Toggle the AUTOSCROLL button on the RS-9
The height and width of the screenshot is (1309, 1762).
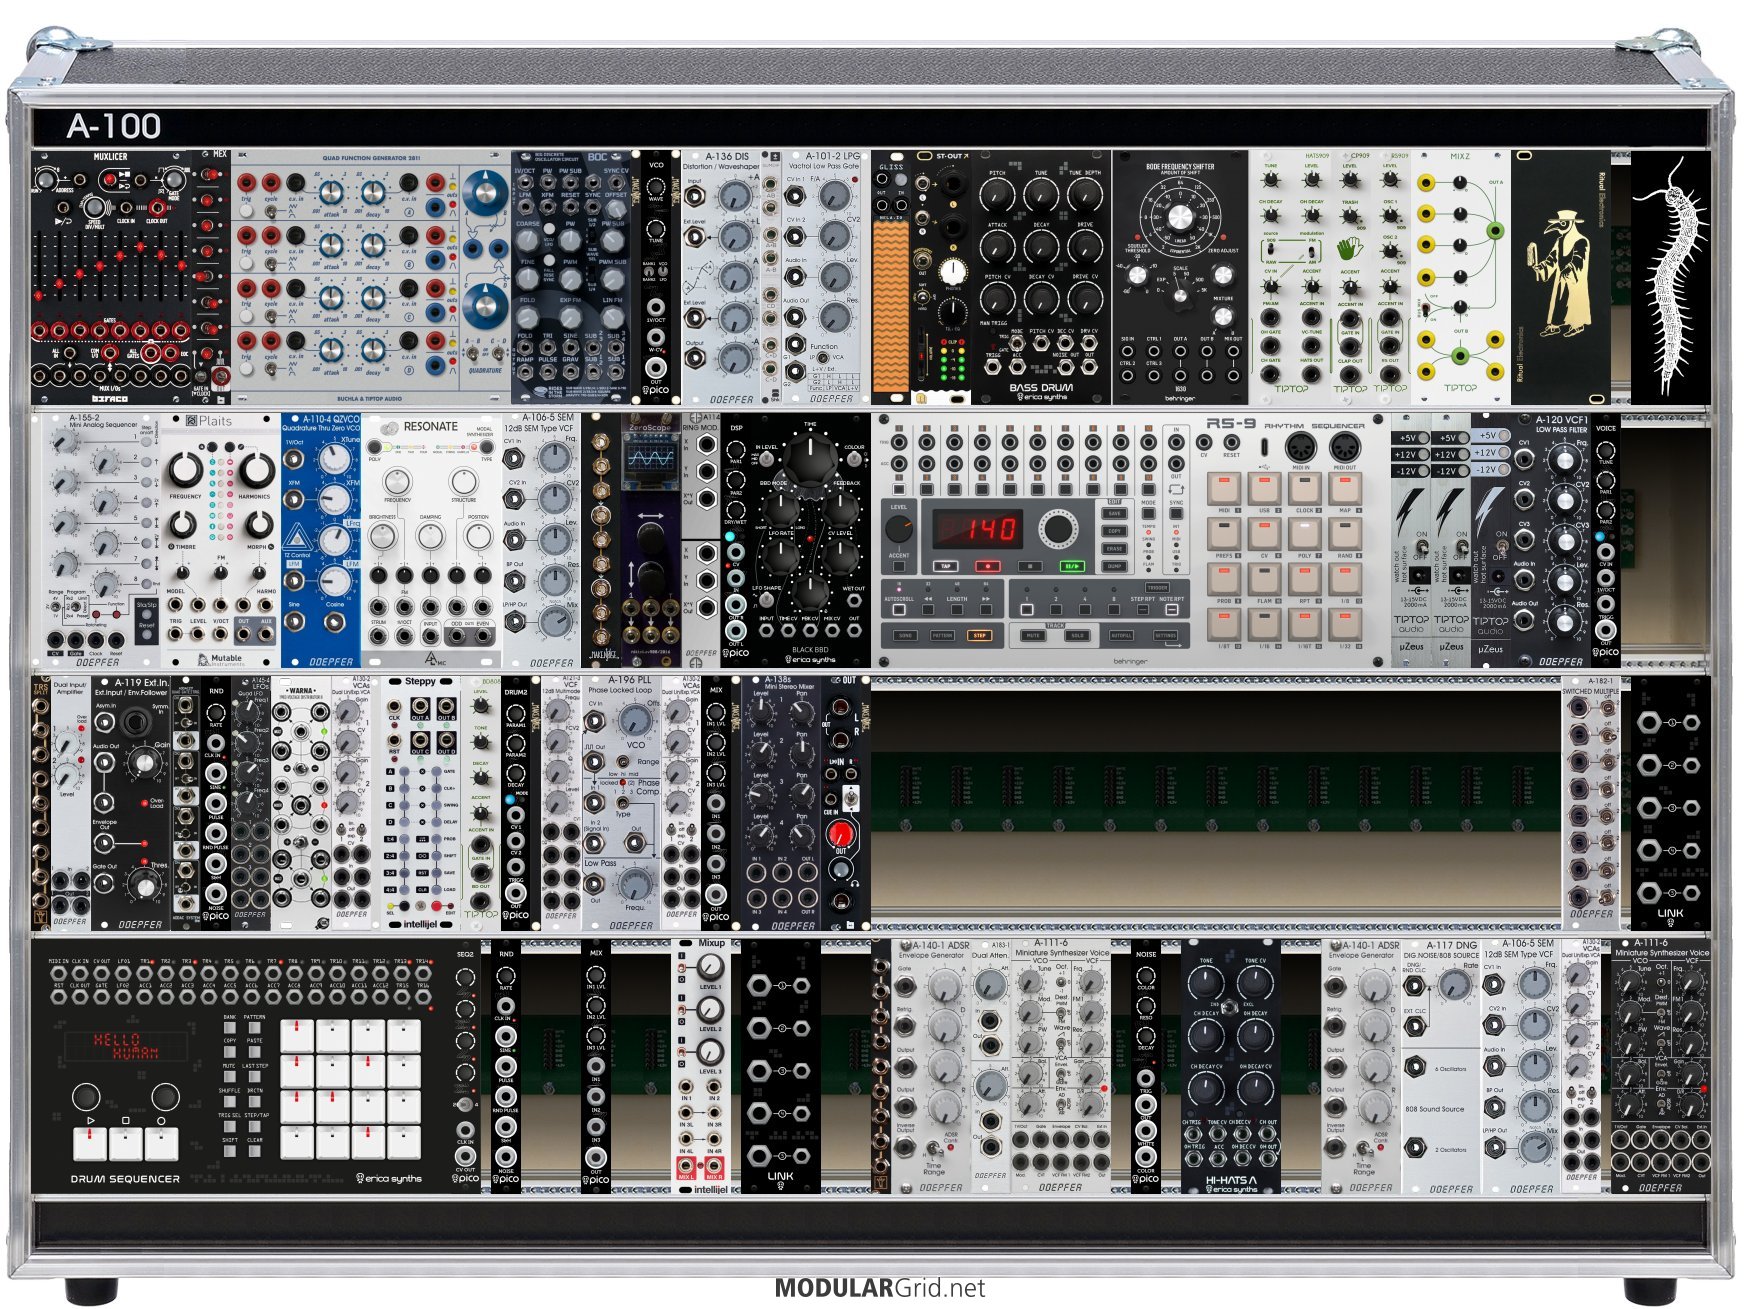pyautogui.click(x=899, y=608)
